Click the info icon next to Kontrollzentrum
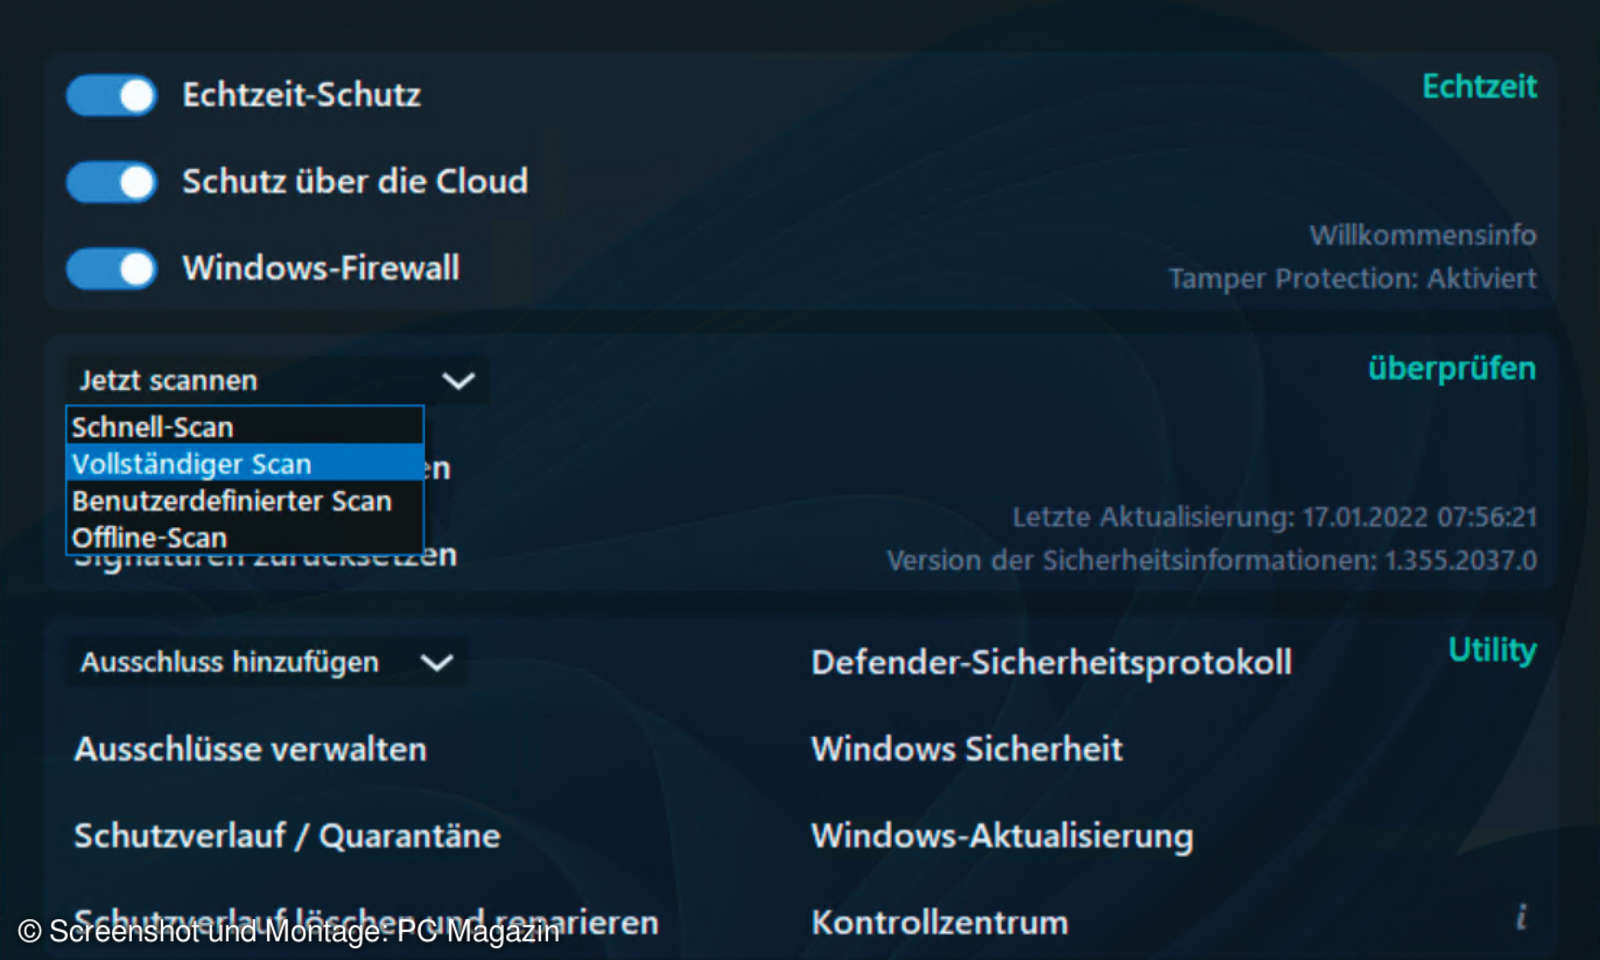Image resolution: width=1600 pixels, height=960 pixels. click(1520, 915)
